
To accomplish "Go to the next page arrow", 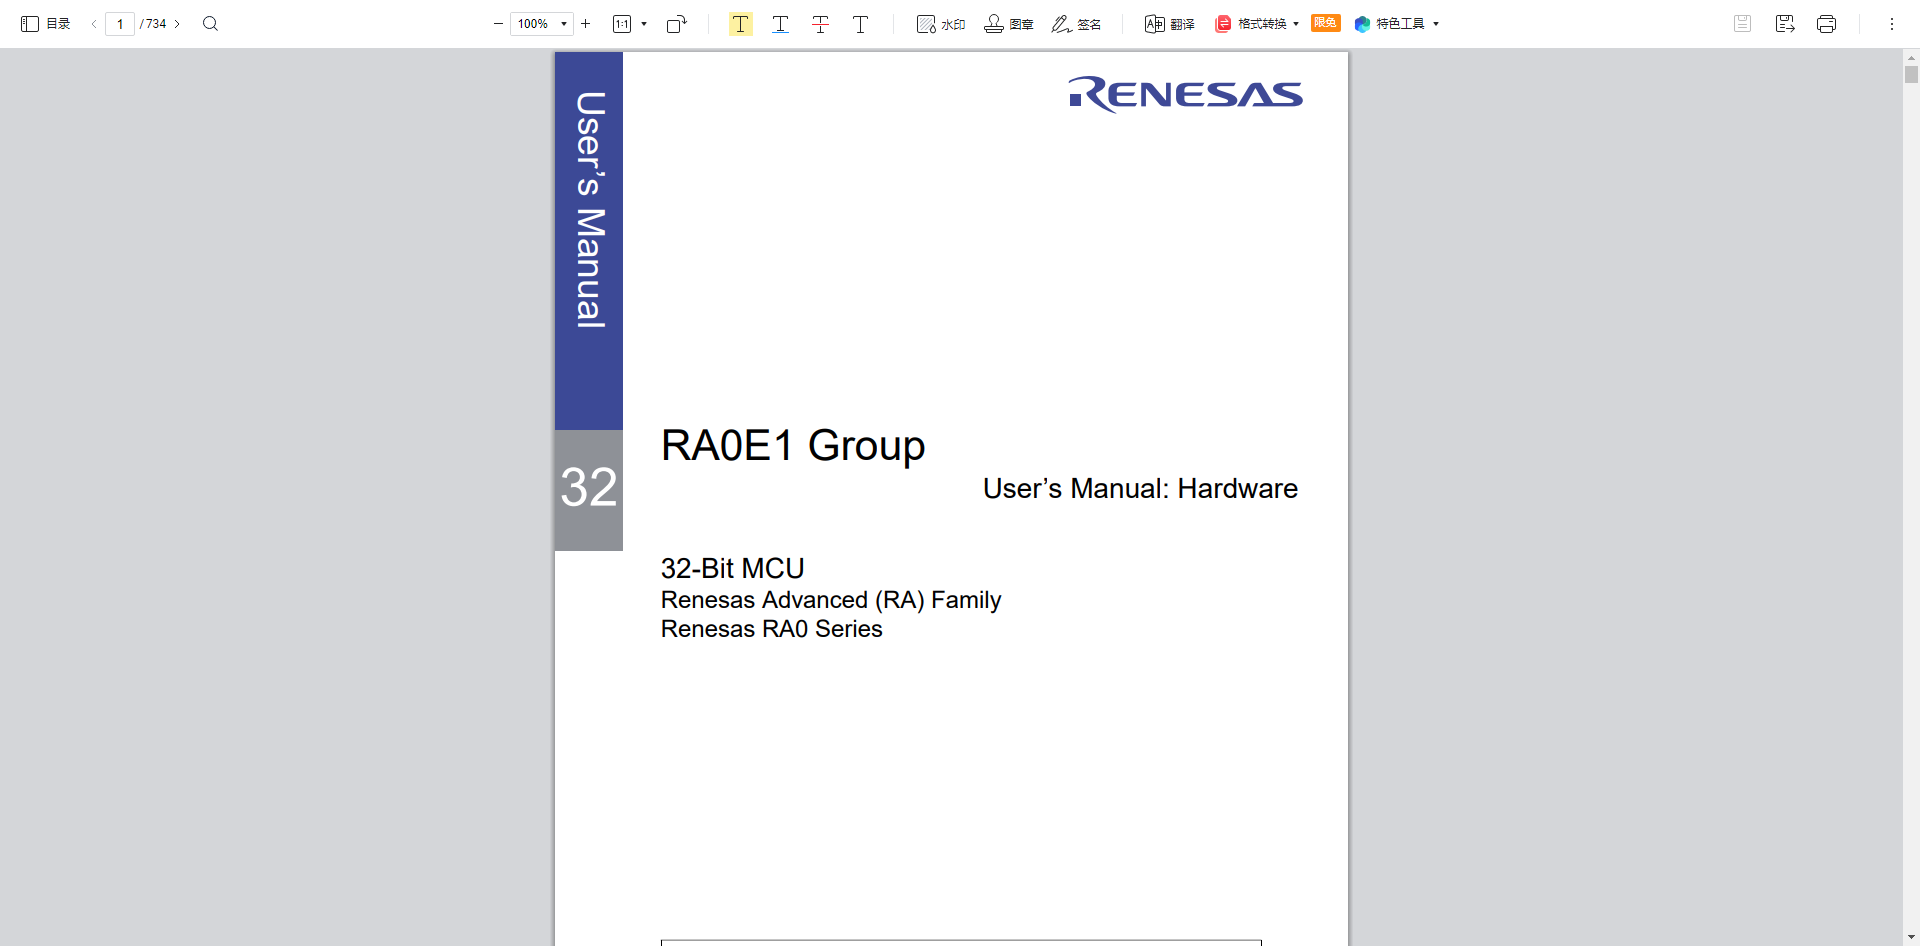I will pos(177,24).
